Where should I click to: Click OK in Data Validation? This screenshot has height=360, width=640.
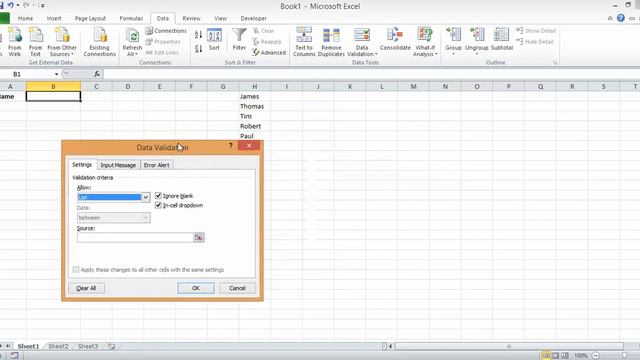coord(196,288)
